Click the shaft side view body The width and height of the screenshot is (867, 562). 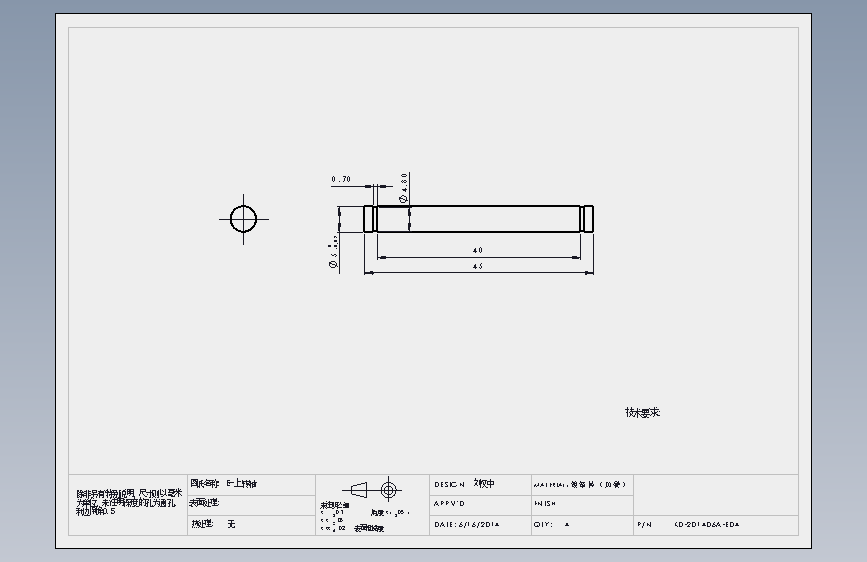click(x=479, y=218)
